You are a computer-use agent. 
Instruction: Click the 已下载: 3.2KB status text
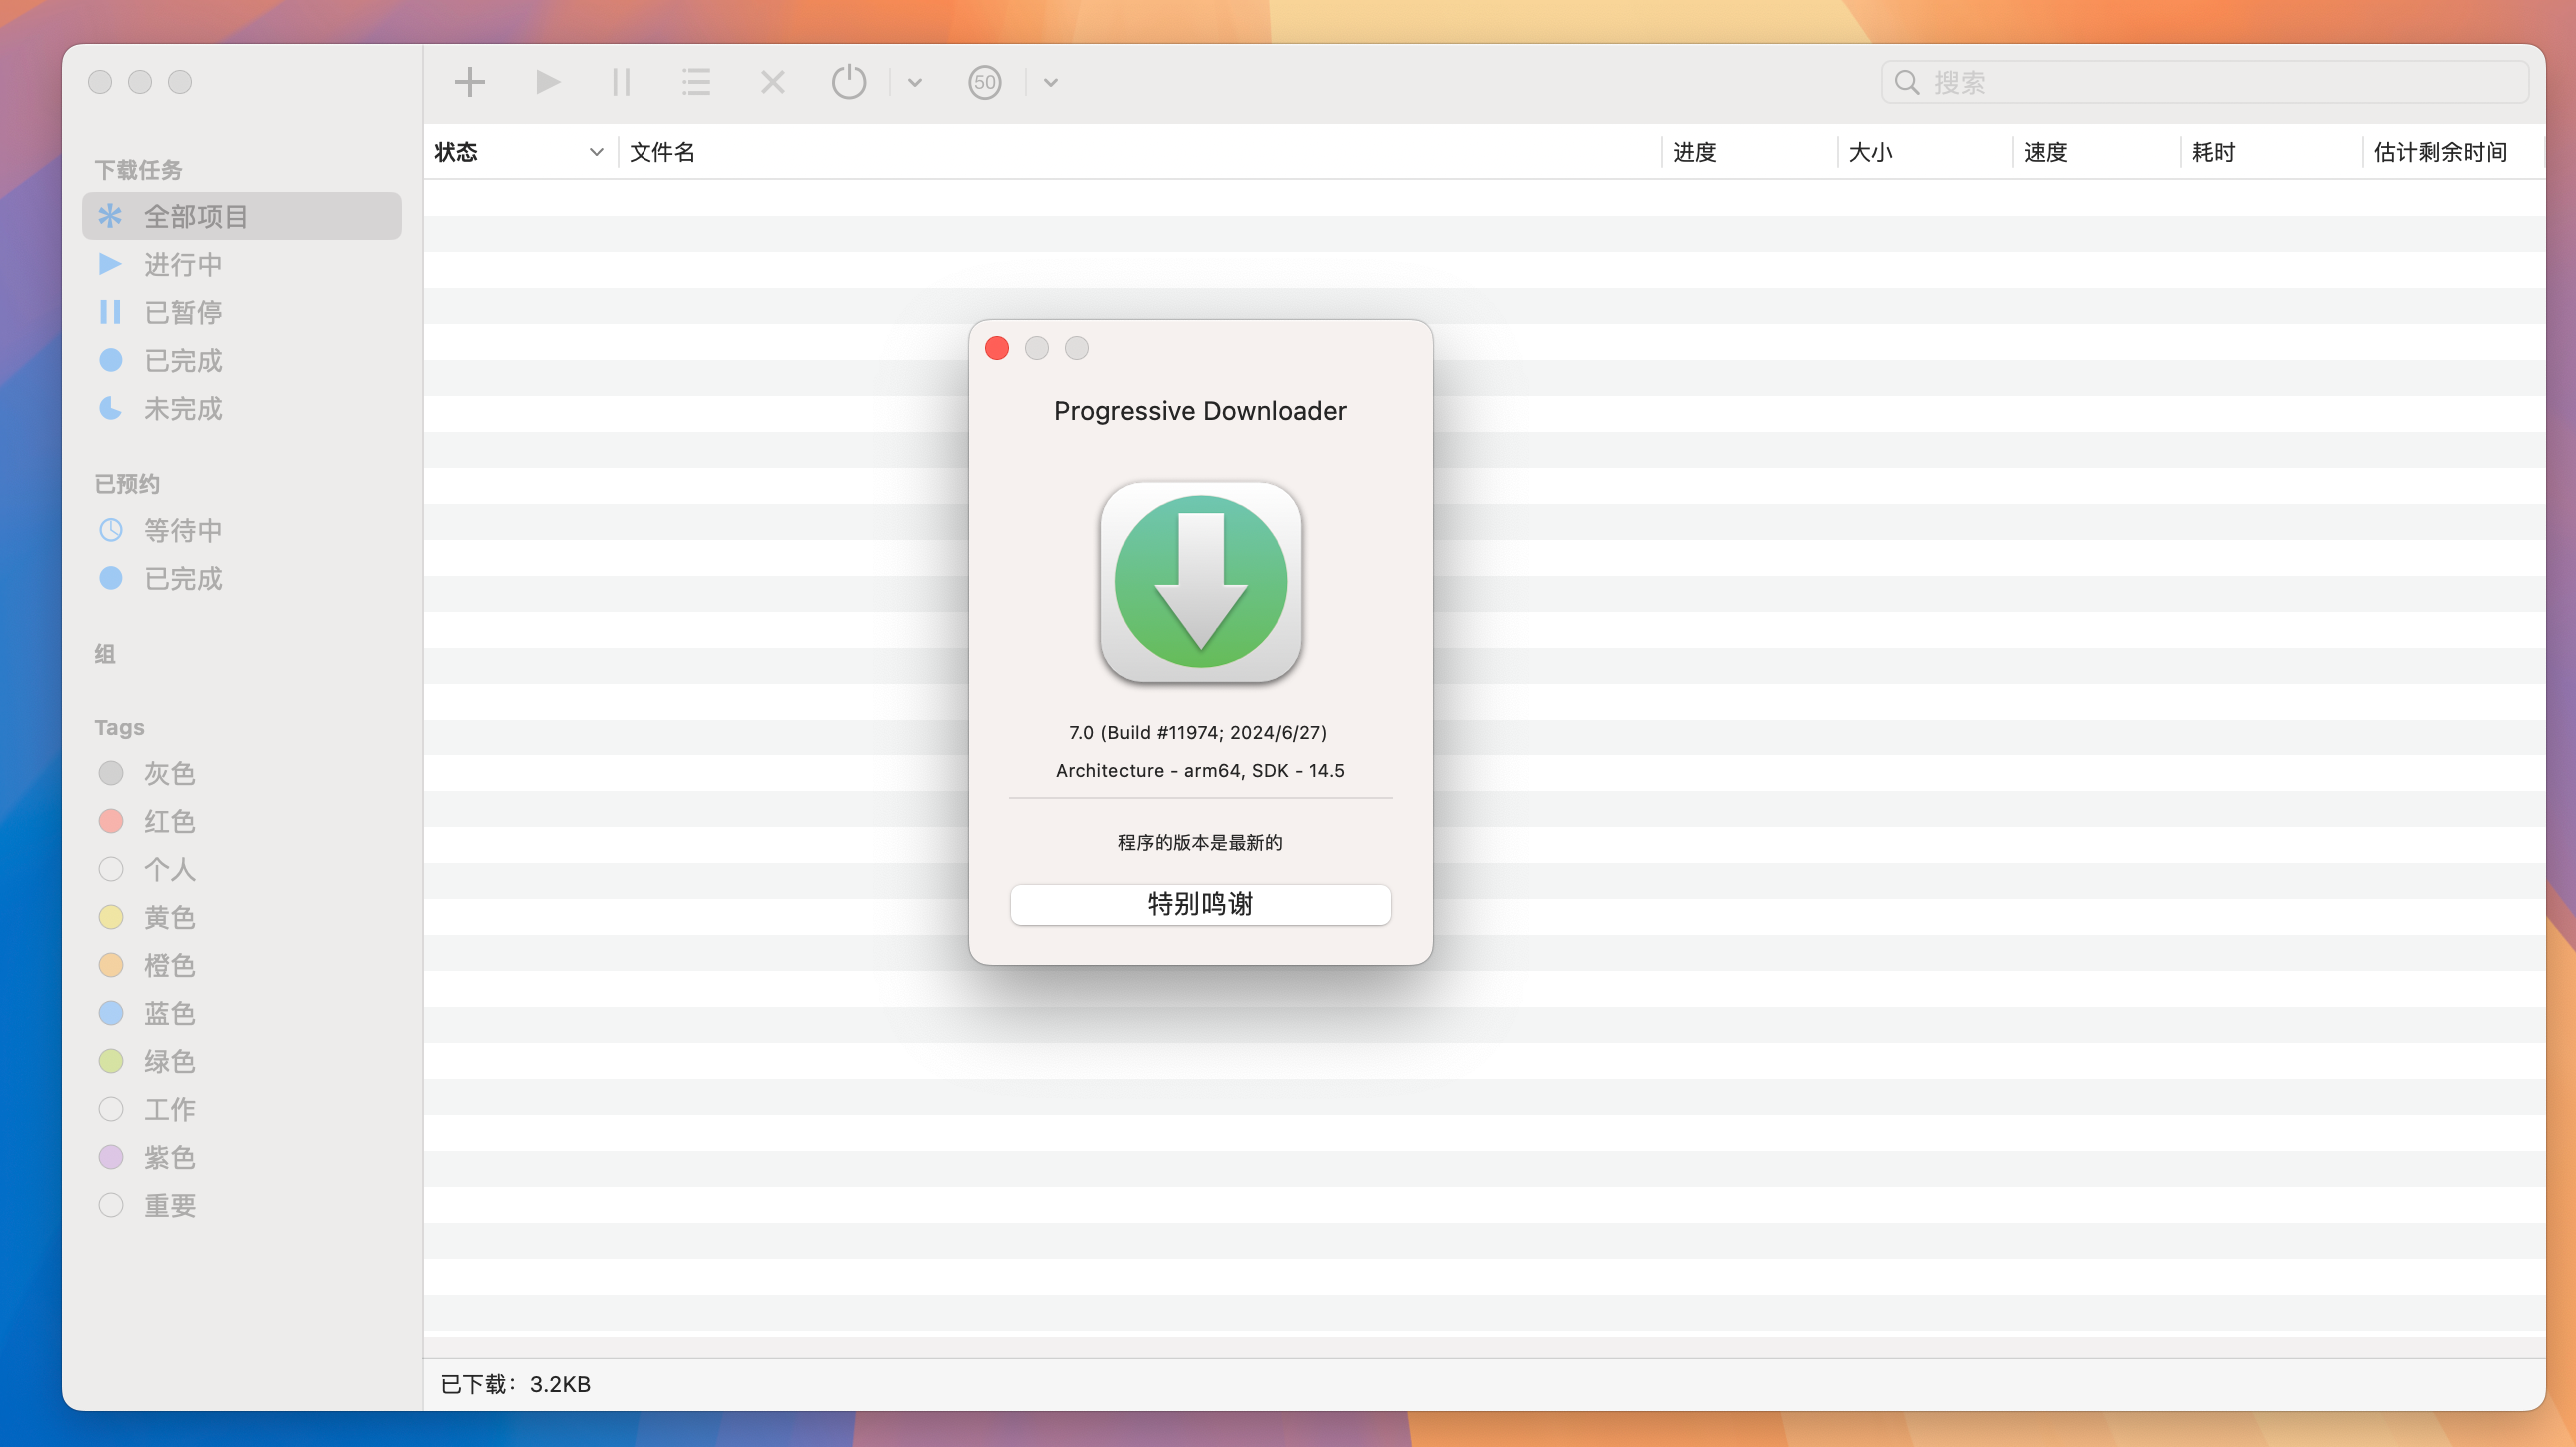515,1384
